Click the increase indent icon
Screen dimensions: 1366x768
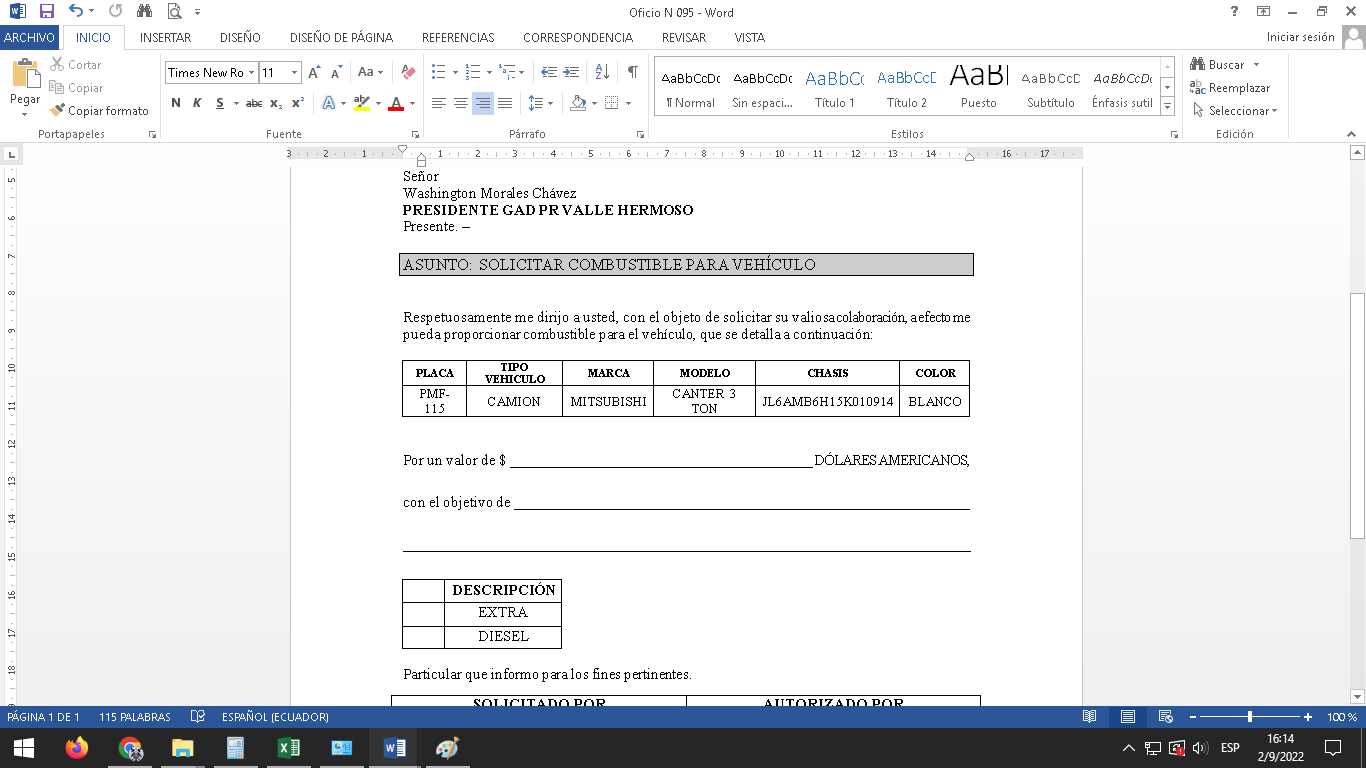point(571,72)
